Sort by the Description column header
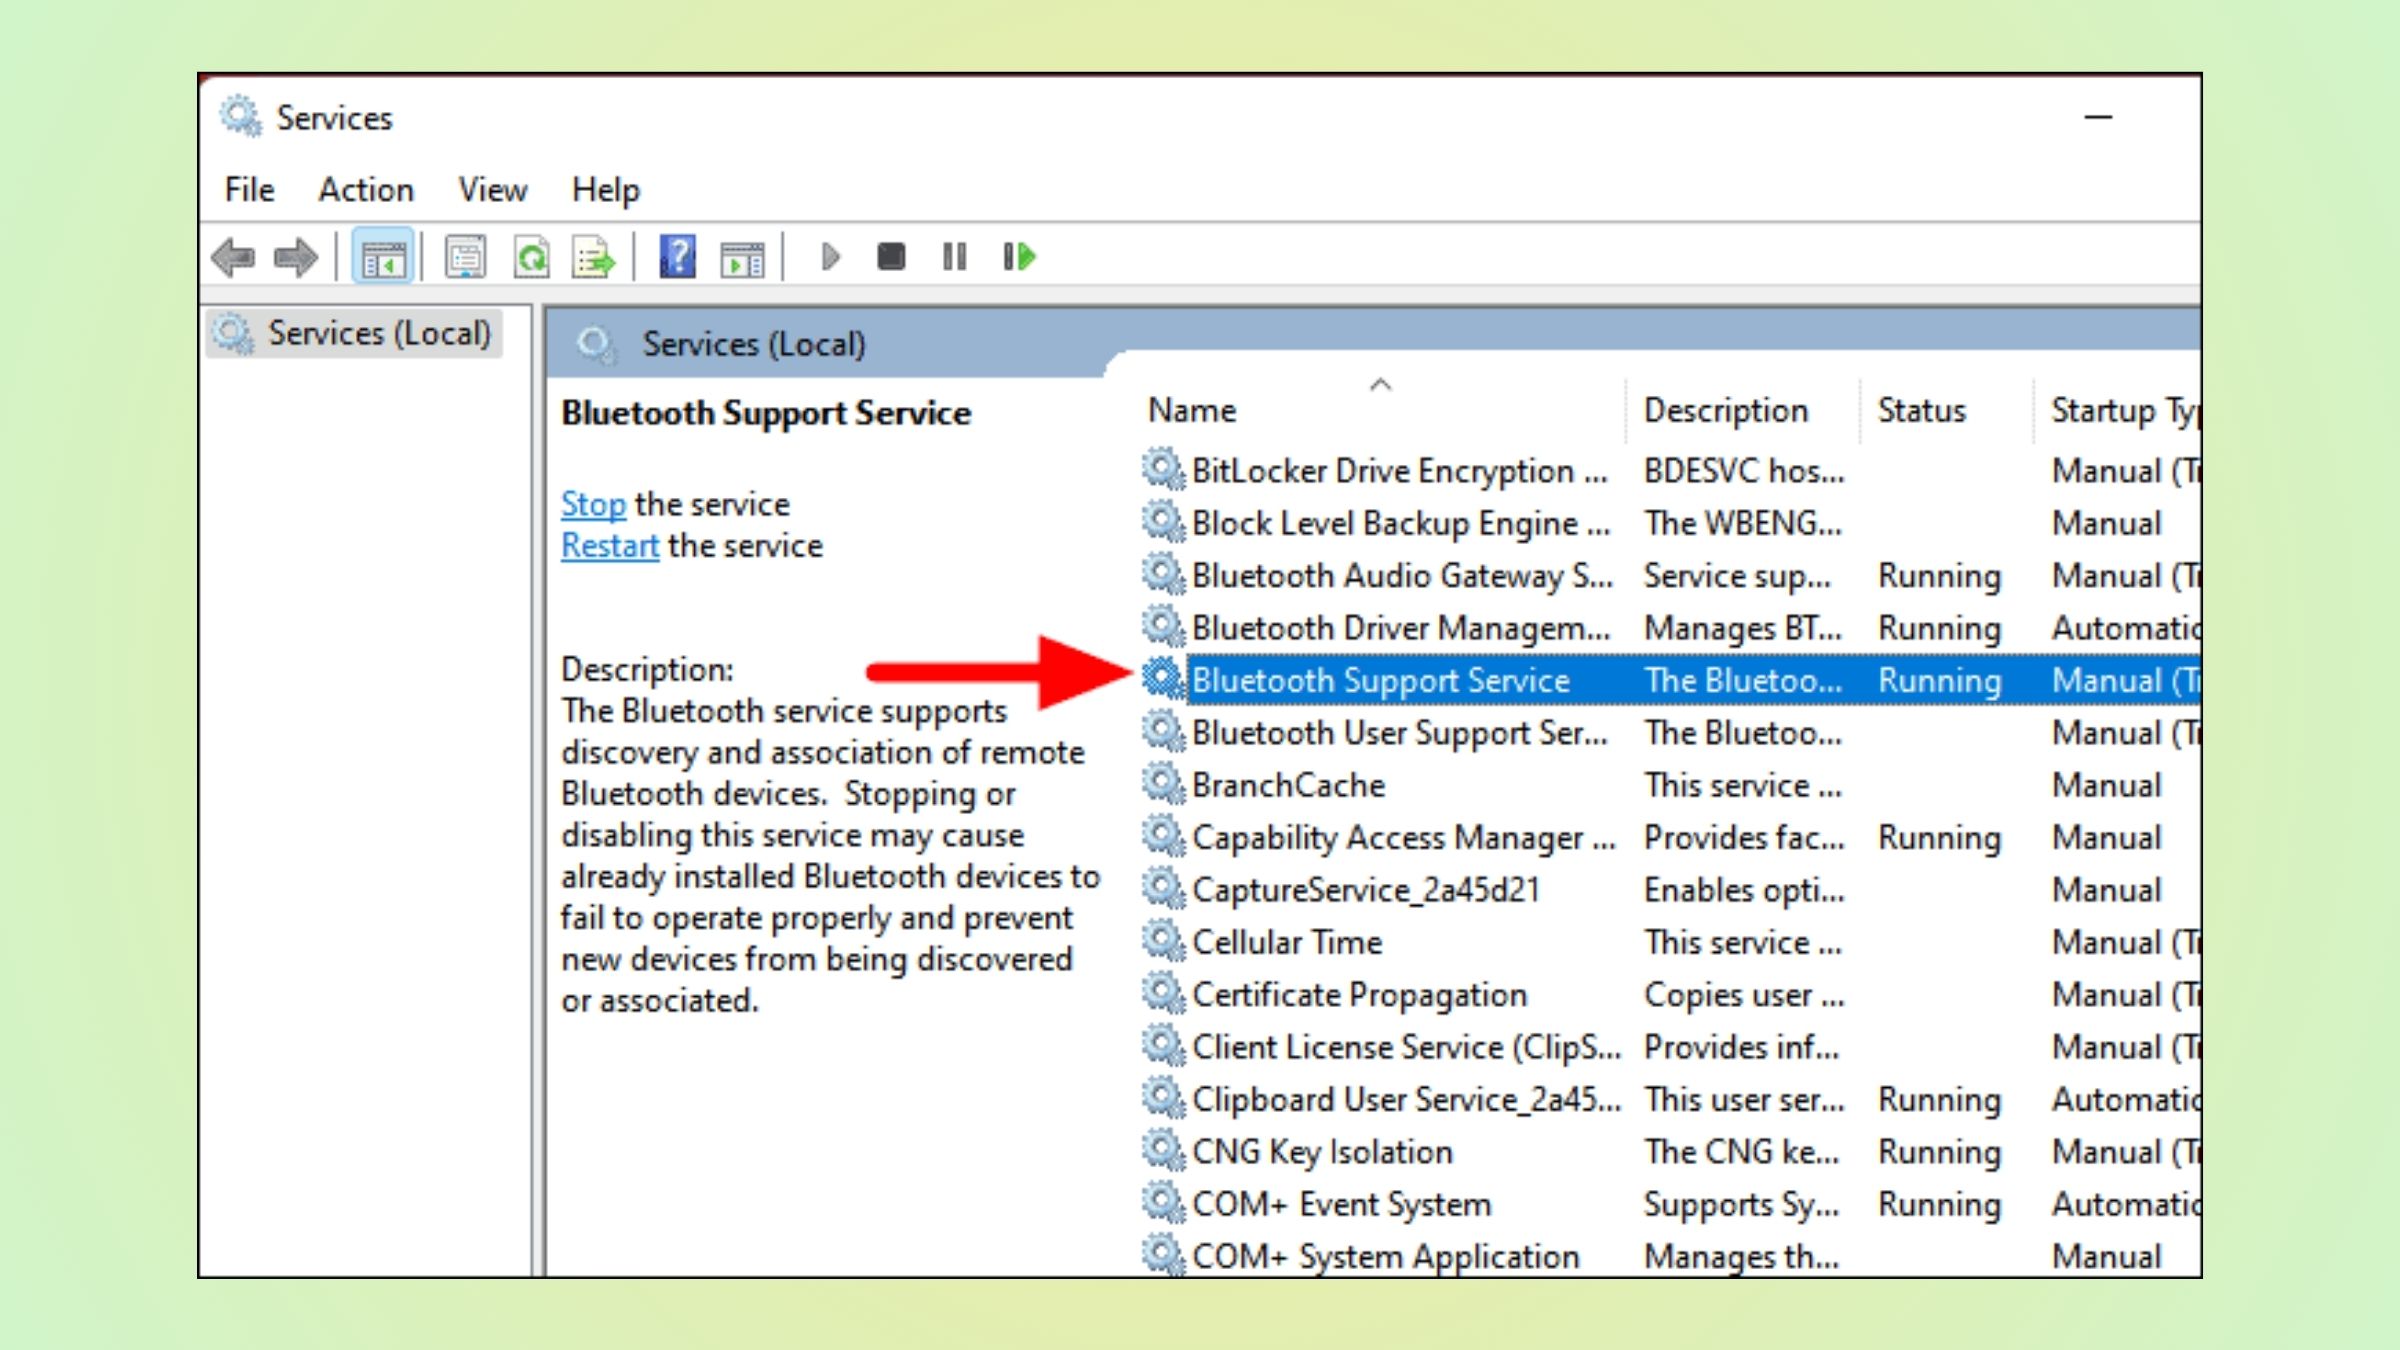The height and width of the screenshot is (1350, 2400). [x=1725, y=411]
